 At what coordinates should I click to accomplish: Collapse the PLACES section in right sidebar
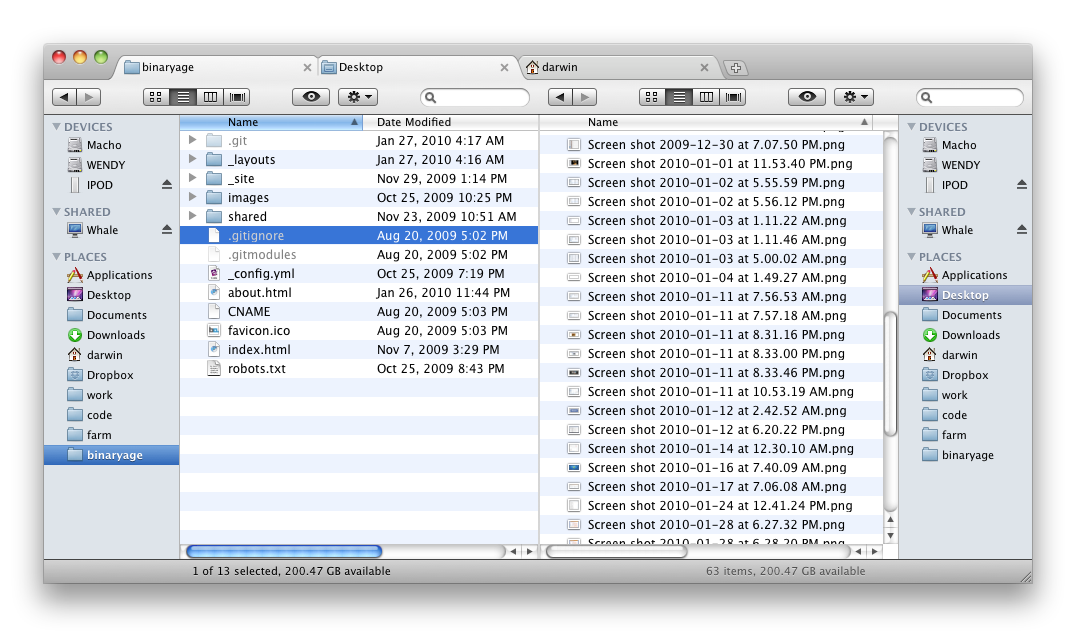(x=911, y=257)
